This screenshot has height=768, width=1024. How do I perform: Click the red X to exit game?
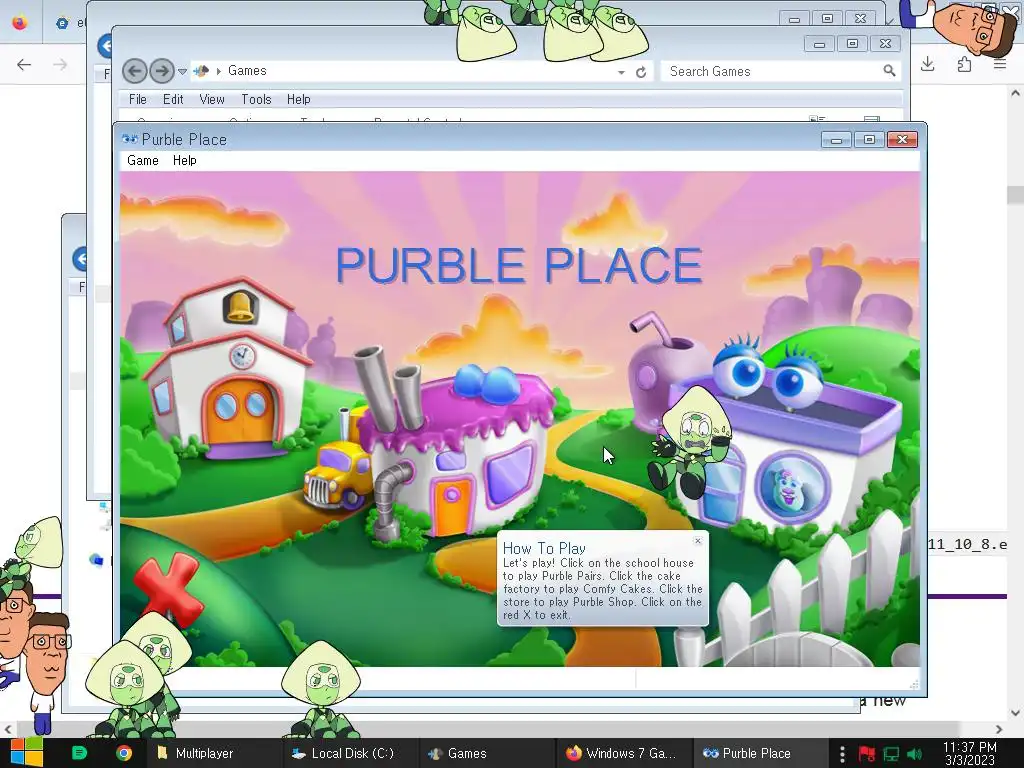point(168,588)
